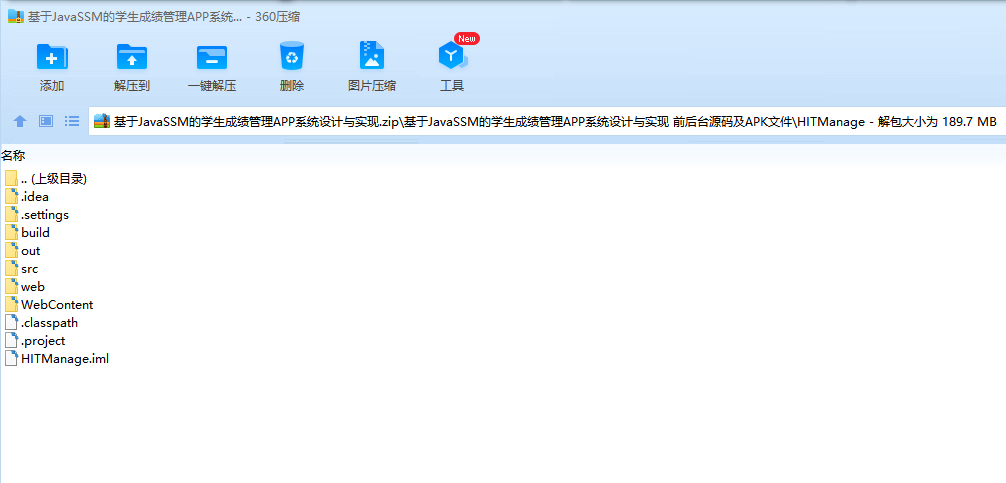Click the 一键解压 one-click extract icon
Viewport: 1006px width, 483px height.
pos(212,57)
